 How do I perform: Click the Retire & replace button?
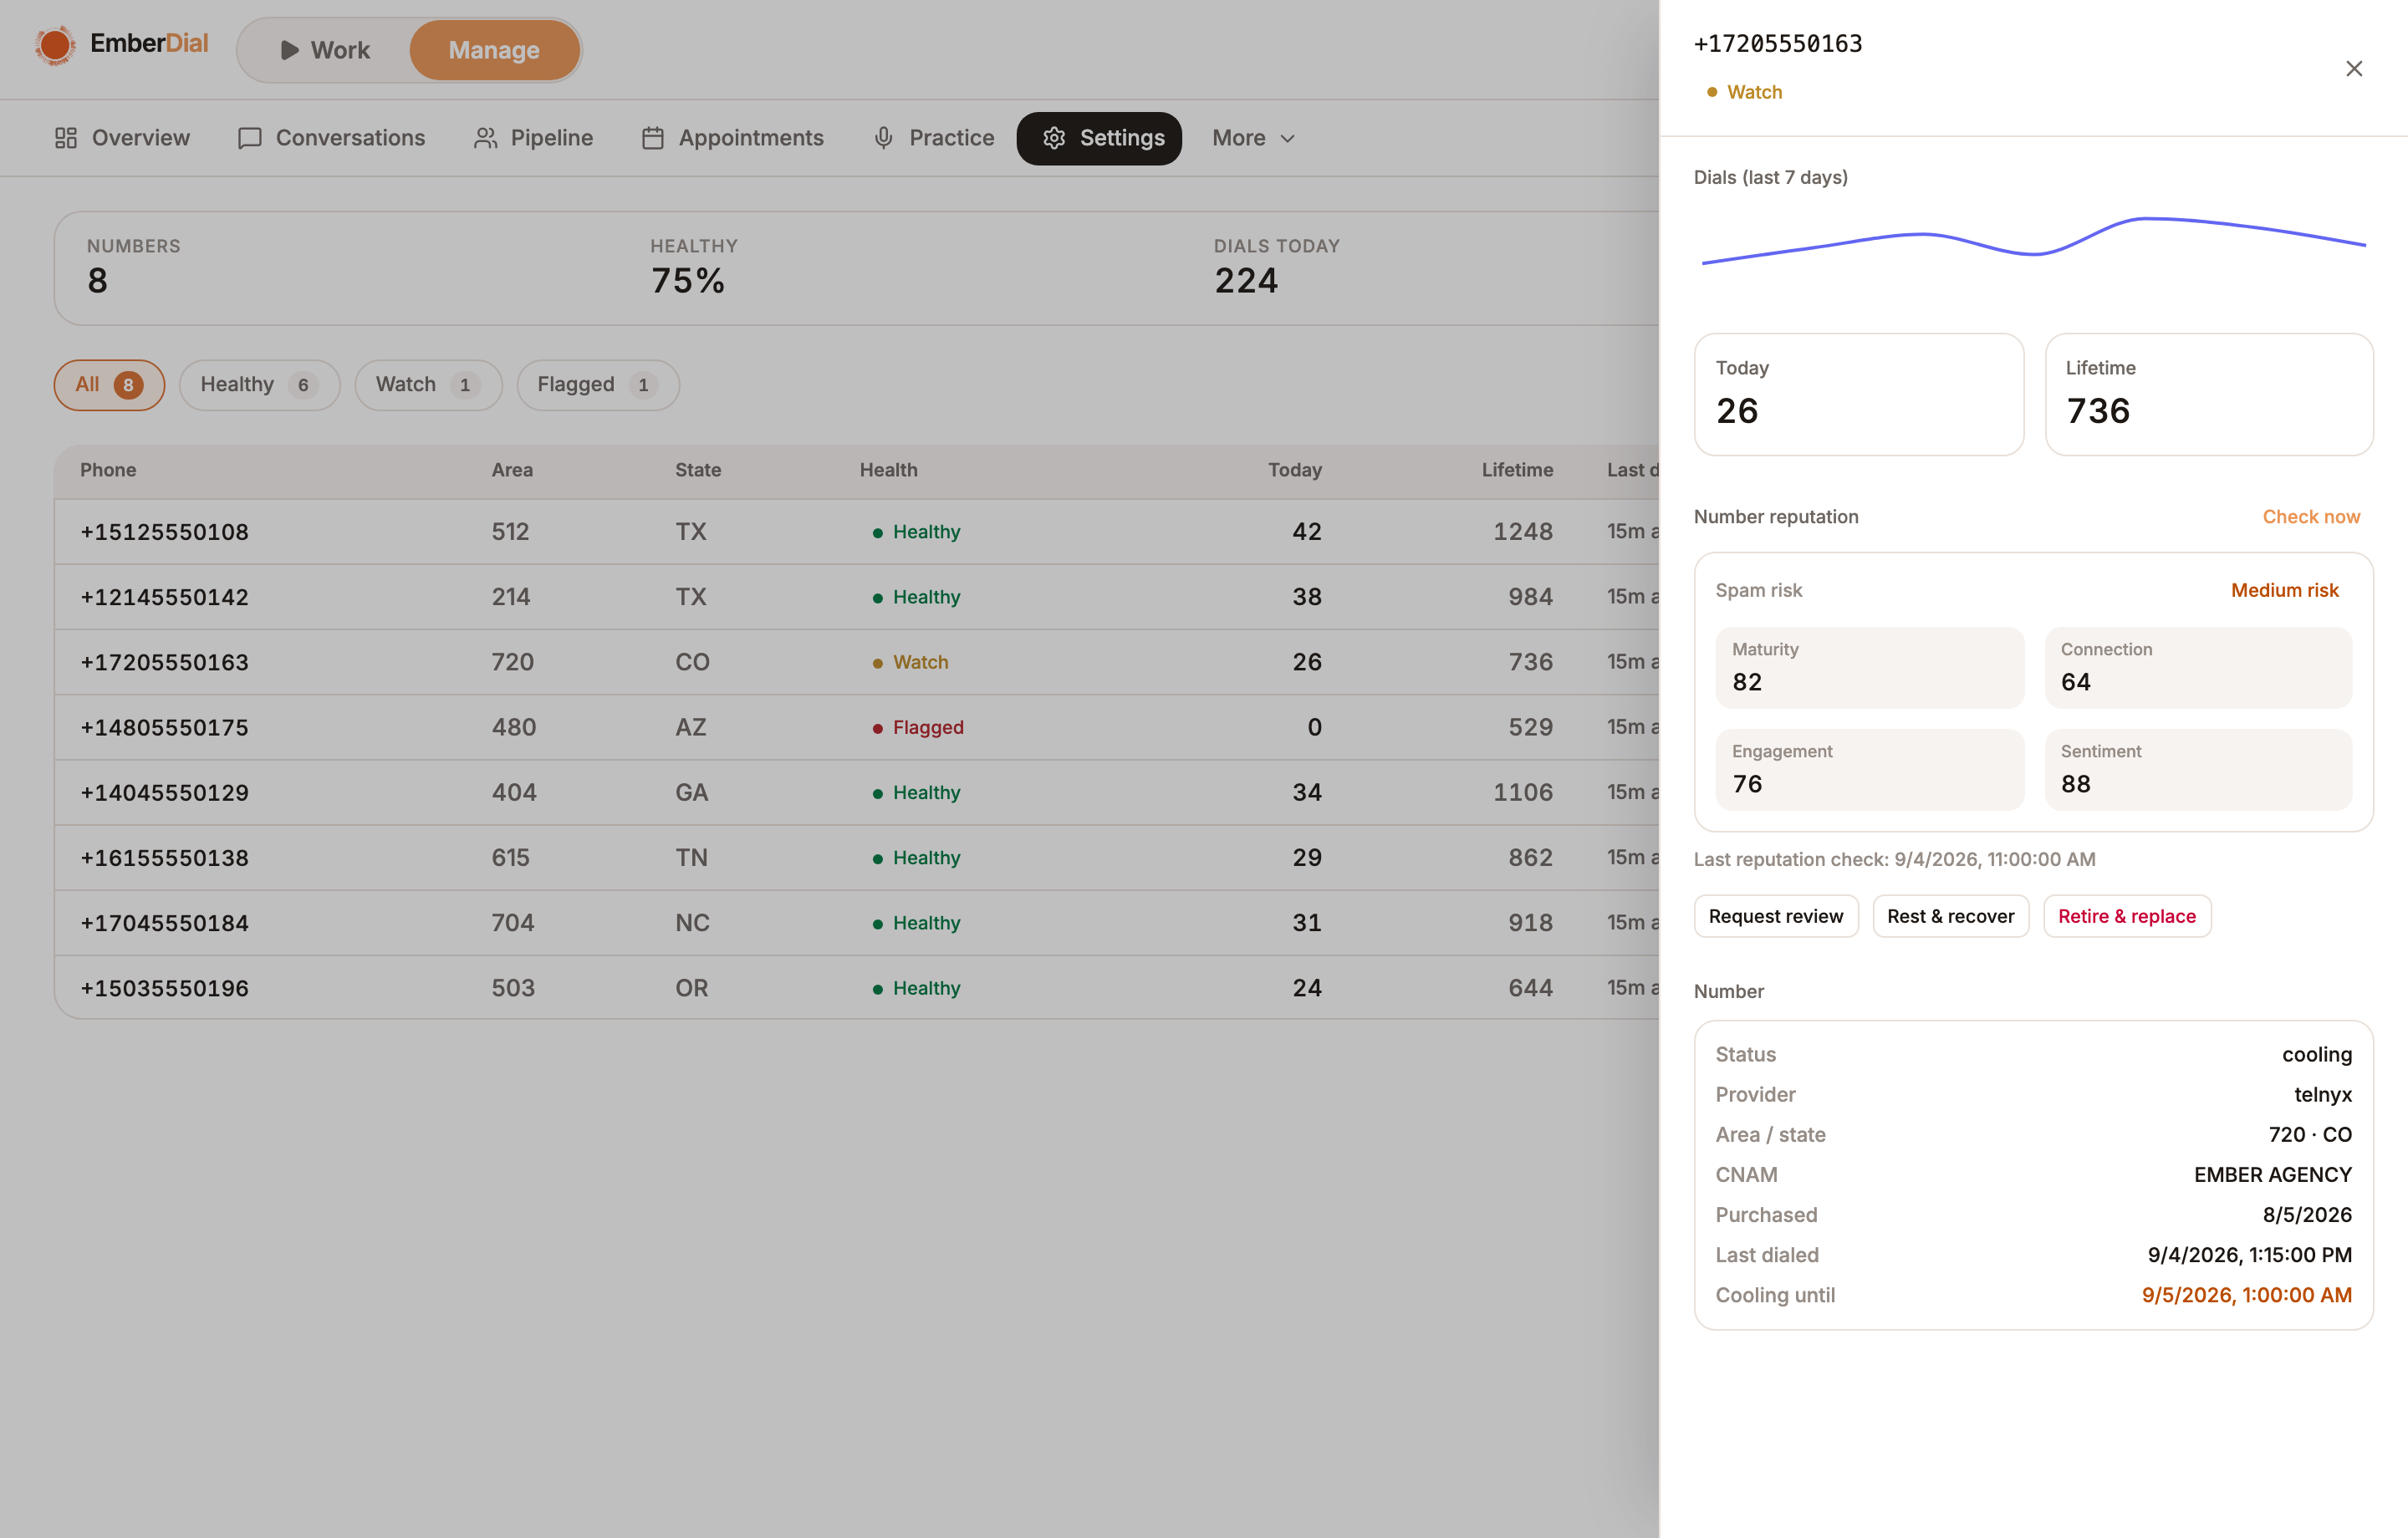point(2127,916)
